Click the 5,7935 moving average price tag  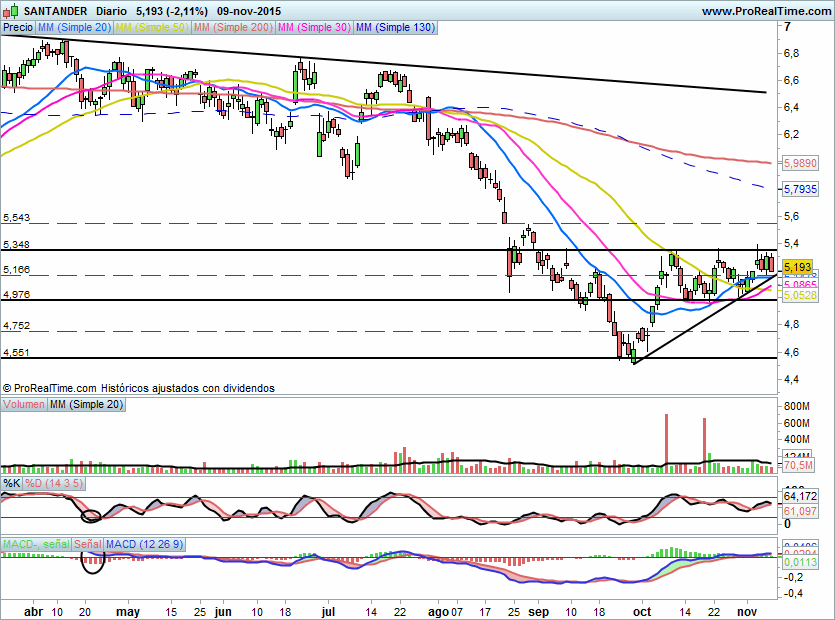tap(800, 189)
